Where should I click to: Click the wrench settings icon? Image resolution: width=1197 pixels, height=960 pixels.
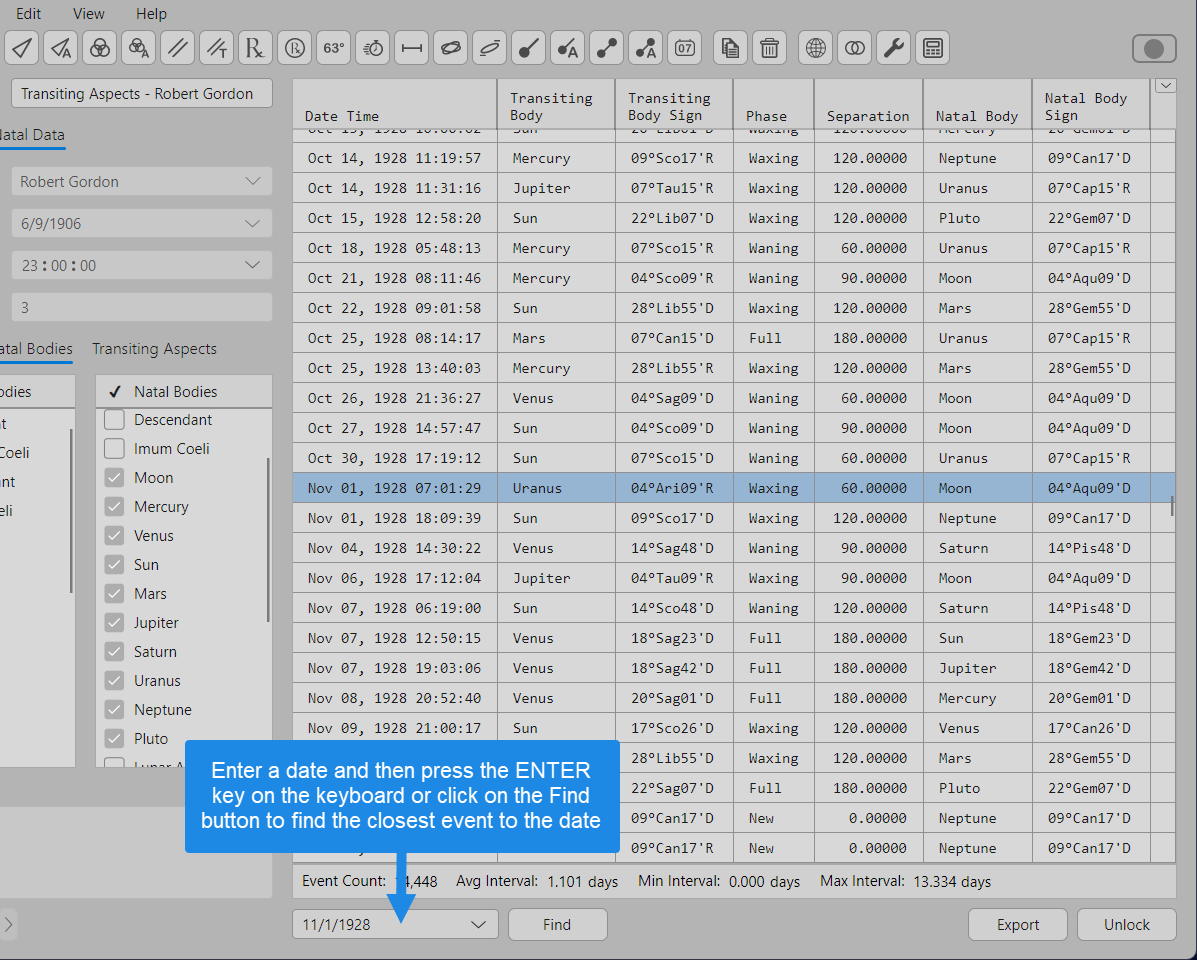click(x=893, y=47)
